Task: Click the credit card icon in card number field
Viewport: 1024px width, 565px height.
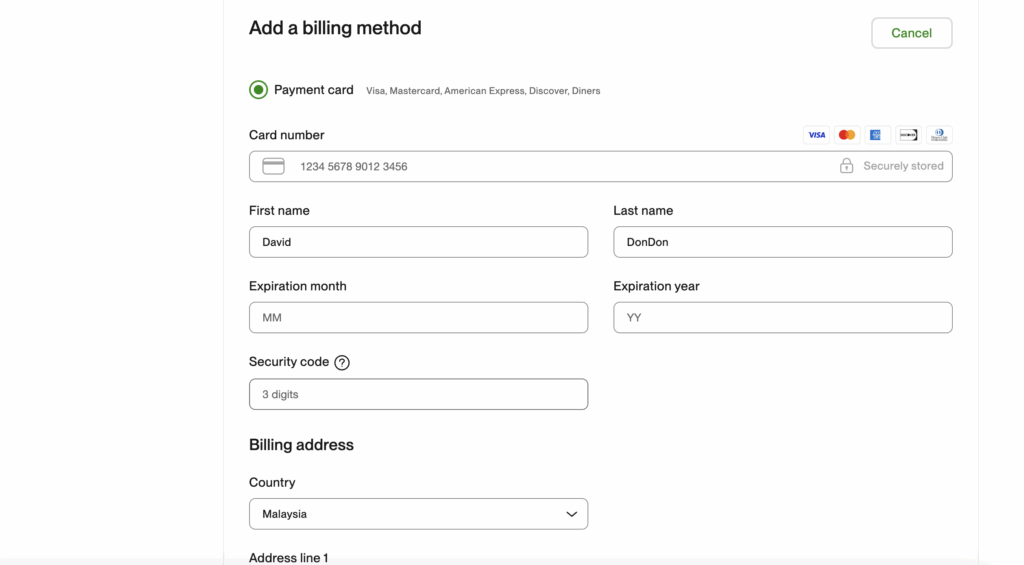Action: [273, 166]
